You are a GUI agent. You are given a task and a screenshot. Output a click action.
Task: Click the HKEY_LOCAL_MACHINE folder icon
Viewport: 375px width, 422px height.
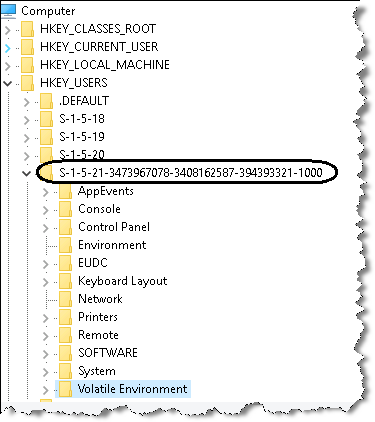coord(27,65)
